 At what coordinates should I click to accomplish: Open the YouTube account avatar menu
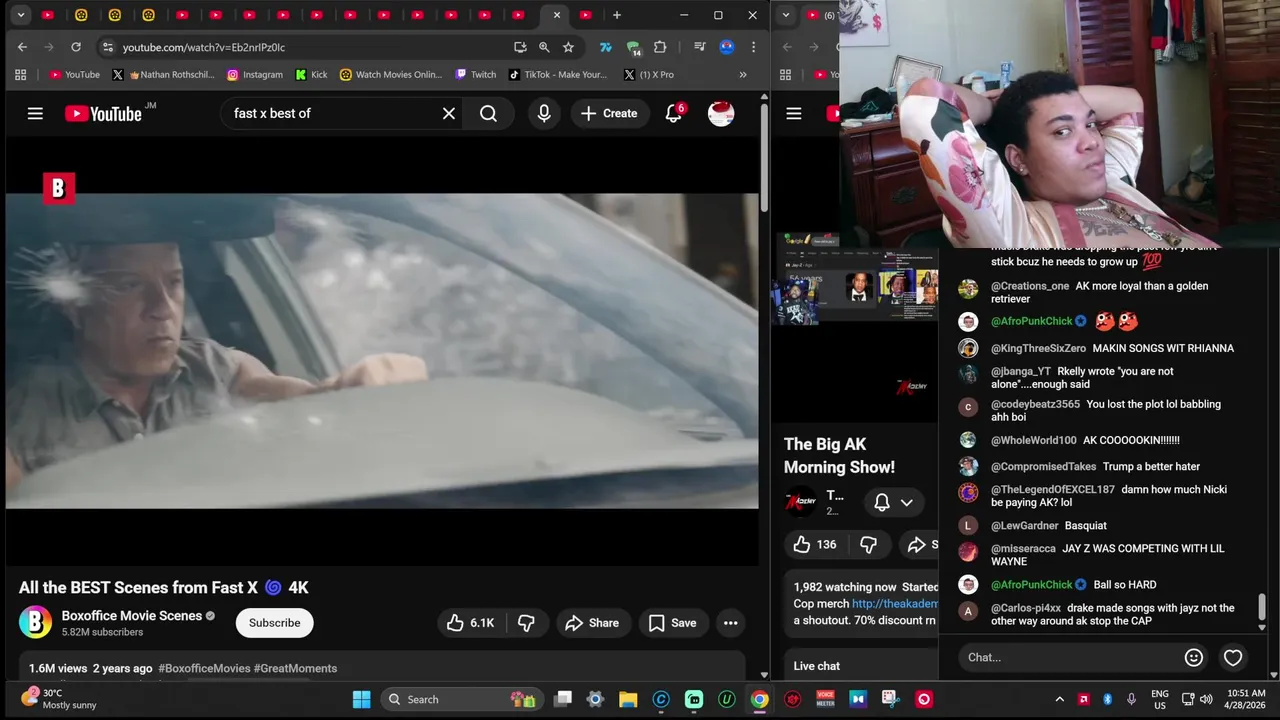tap(721, 113)
